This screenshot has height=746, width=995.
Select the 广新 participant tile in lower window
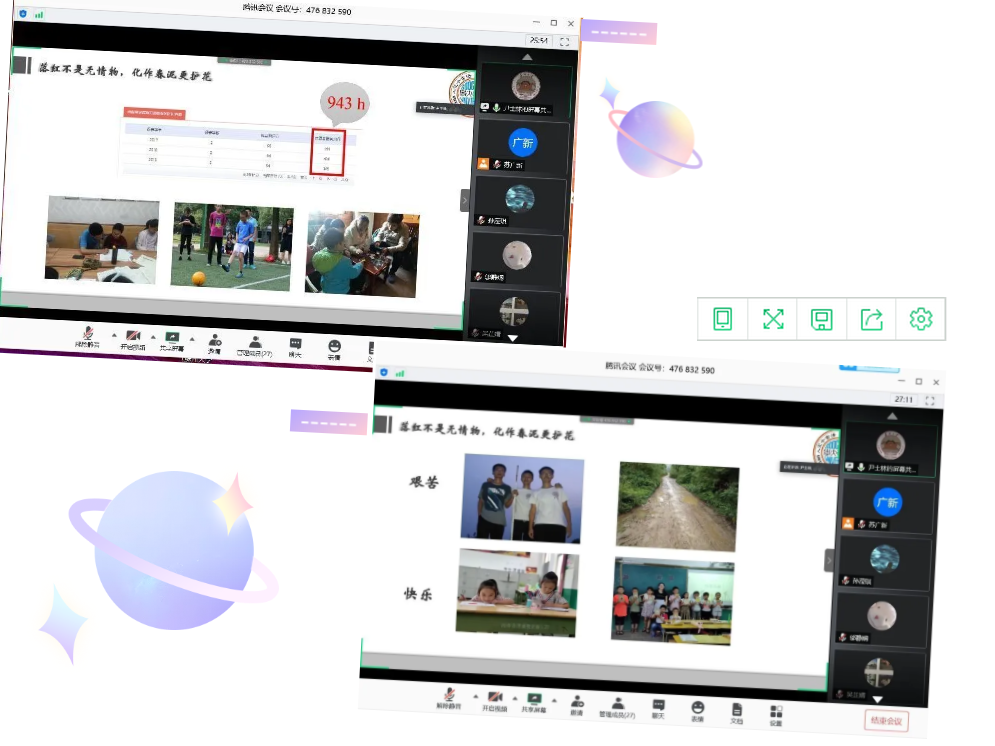point(887,505)
